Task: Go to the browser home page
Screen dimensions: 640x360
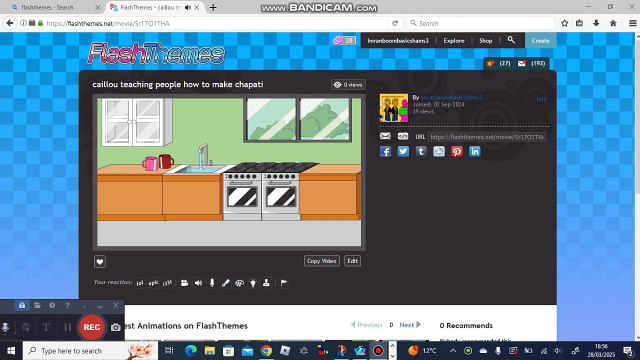Action: (x=613, y=23)
